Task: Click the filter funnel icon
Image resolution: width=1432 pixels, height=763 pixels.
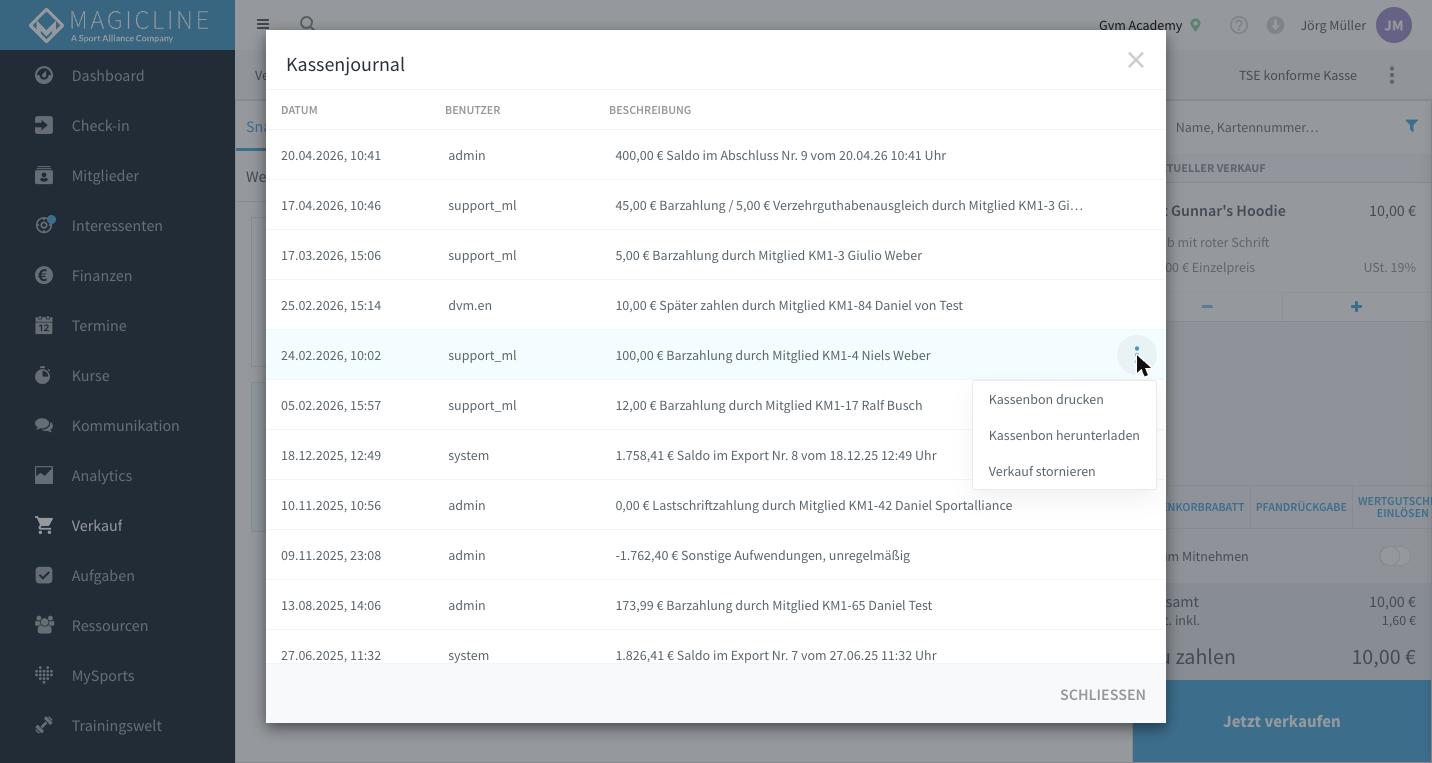Action: 1411,126
